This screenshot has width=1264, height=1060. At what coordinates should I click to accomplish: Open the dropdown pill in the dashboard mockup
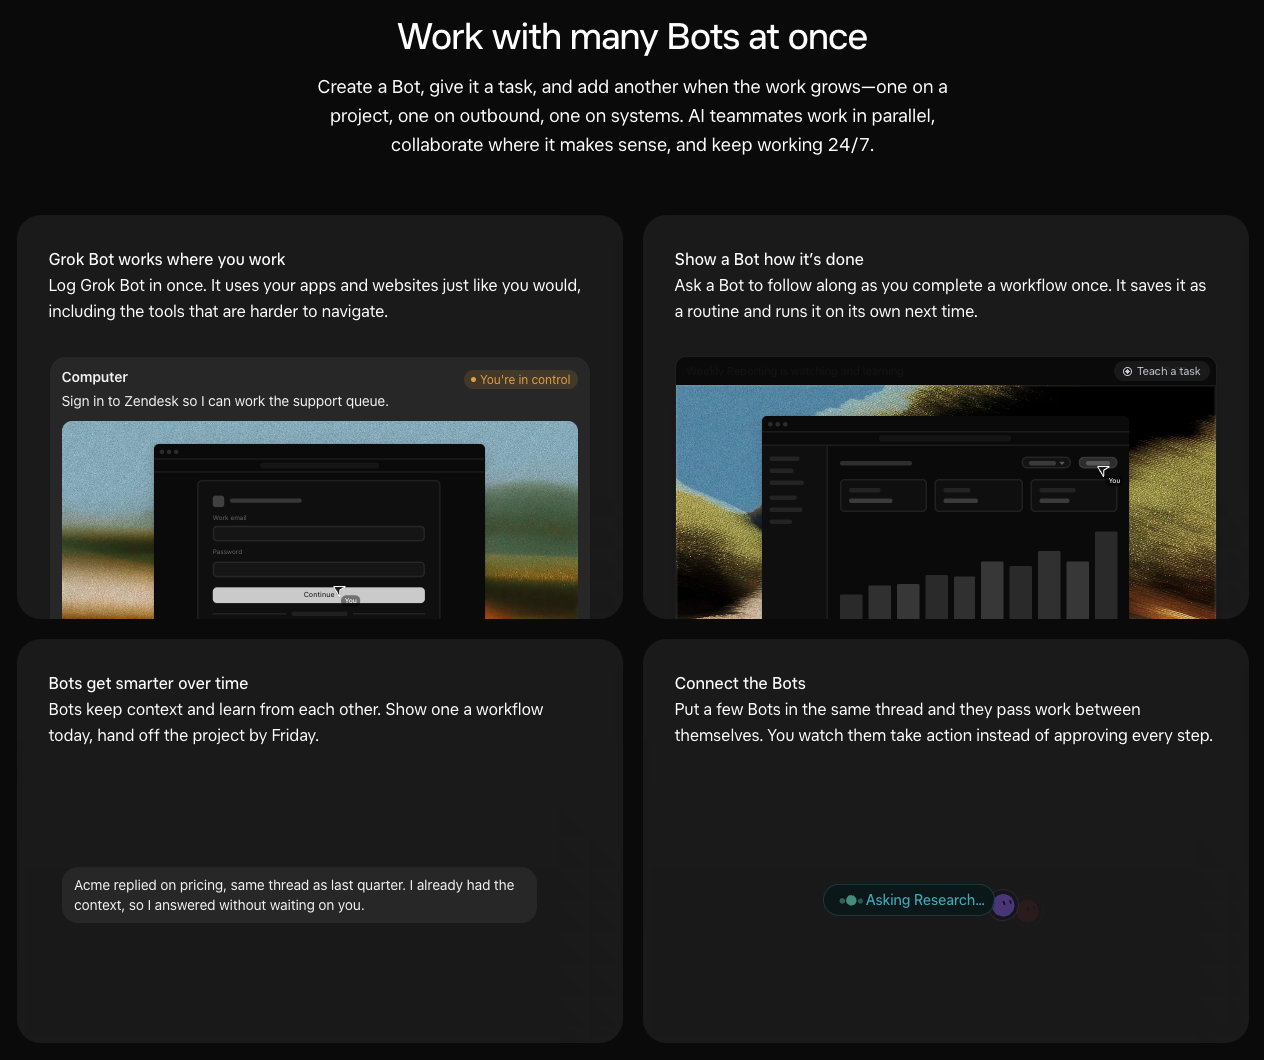[1046, 463]
